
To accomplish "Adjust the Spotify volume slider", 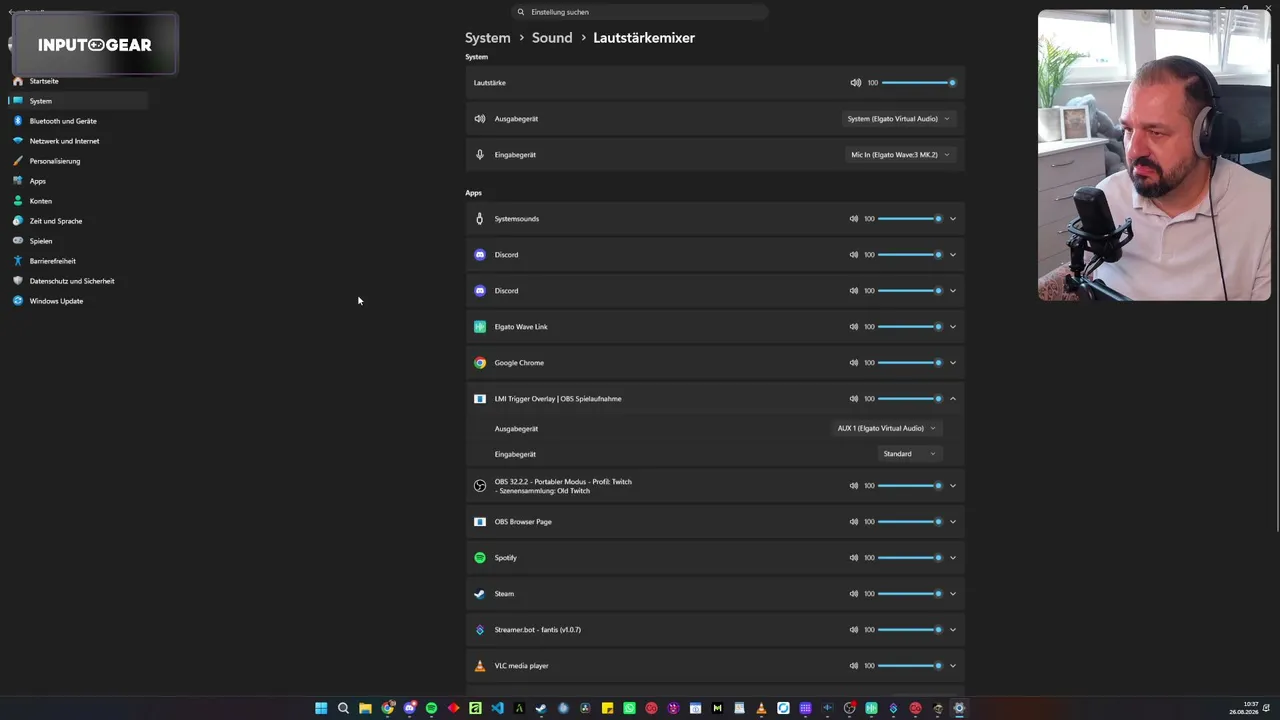I will [910, 558].
